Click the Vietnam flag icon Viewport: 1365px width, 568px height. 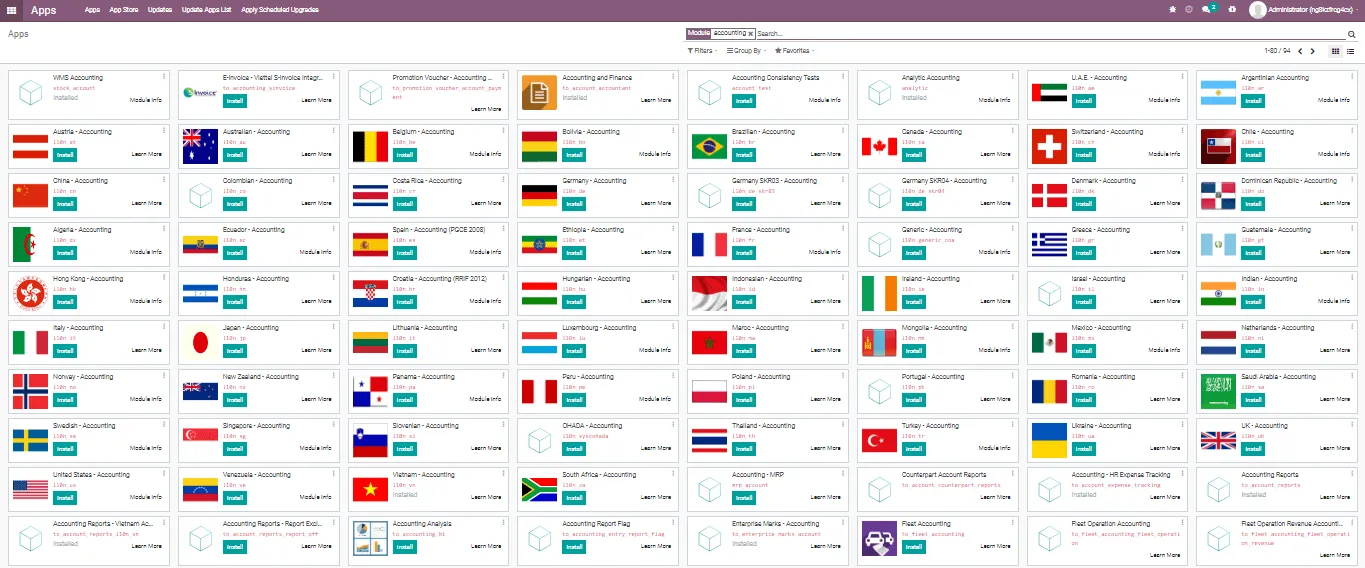(x=370, y=490)
